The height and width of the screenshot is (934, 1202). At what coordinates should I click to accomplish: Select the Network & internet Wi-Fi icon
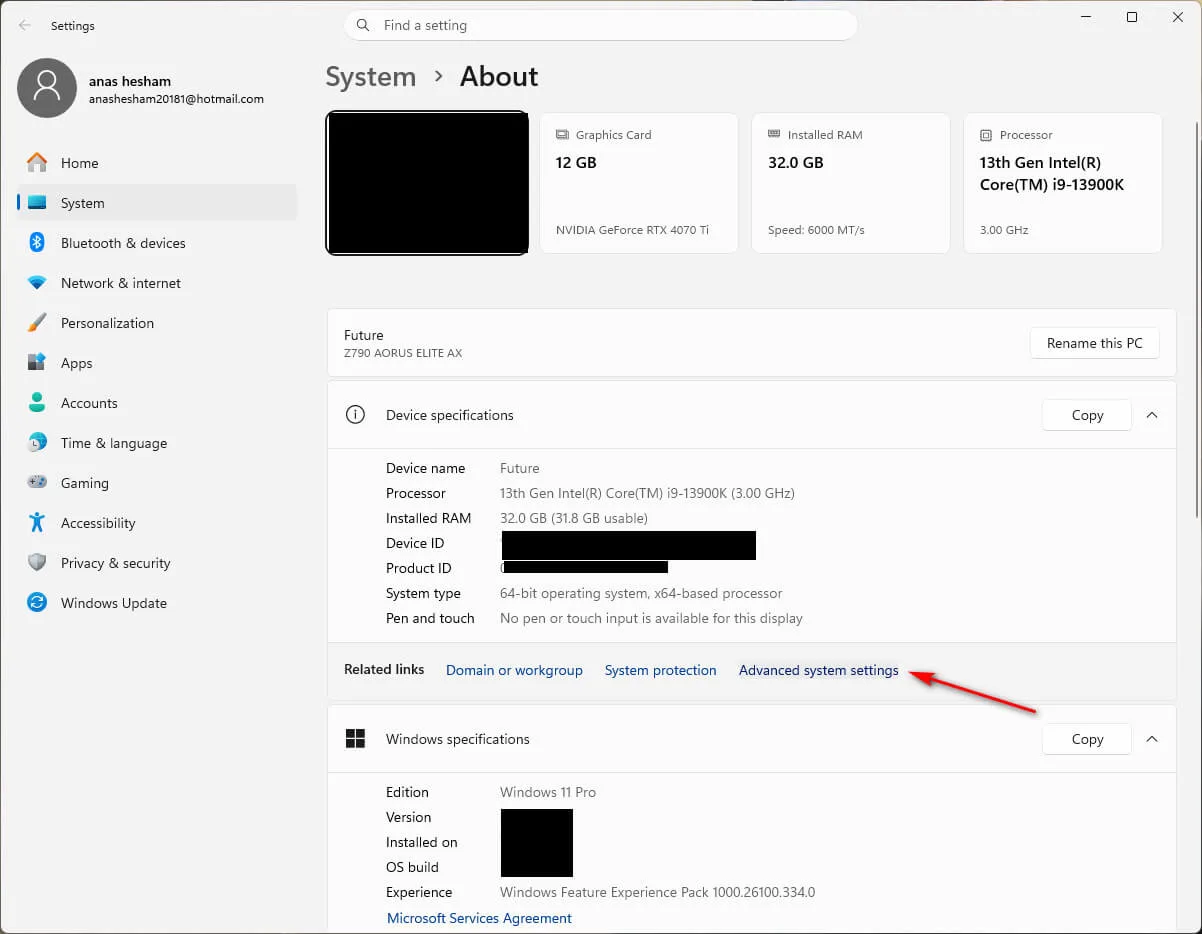[x=37, y=283]
